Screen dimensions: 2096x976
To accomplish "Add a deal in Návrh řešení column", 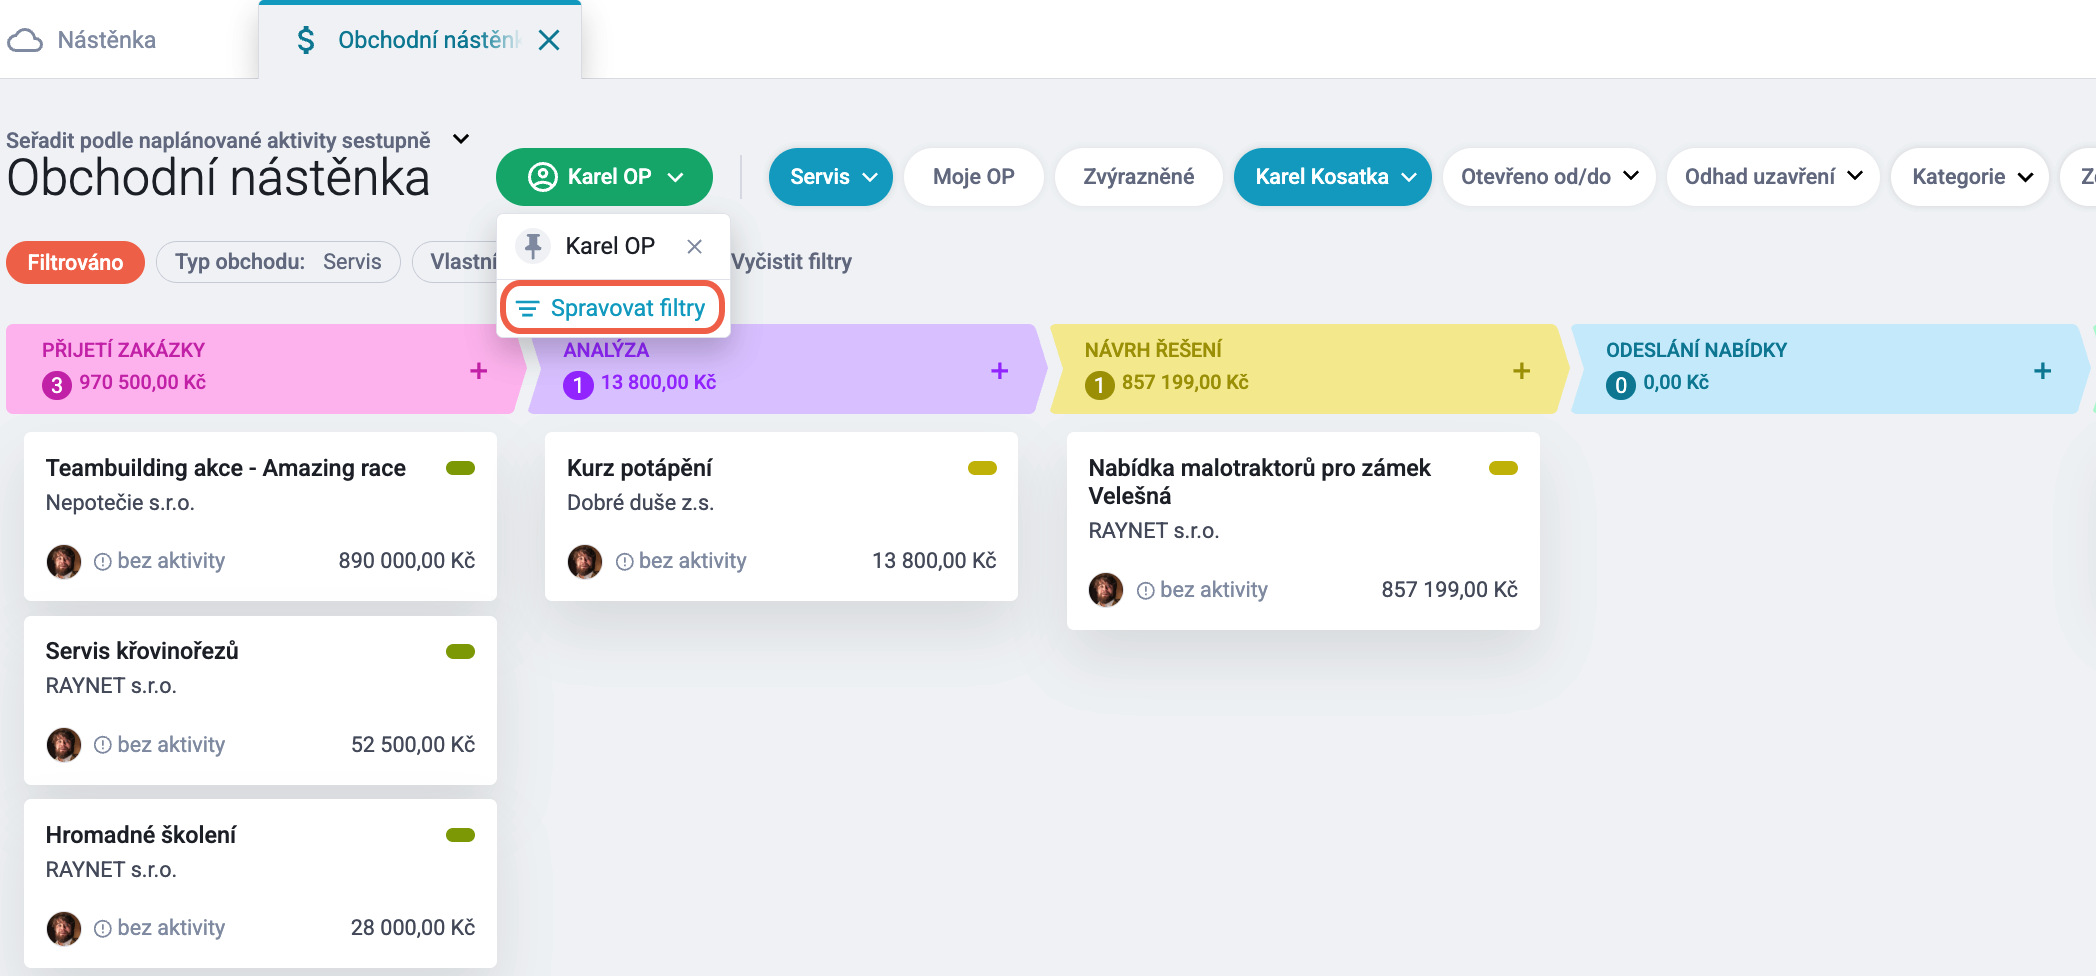I will pyautogui.click(x=1521, y=371).
